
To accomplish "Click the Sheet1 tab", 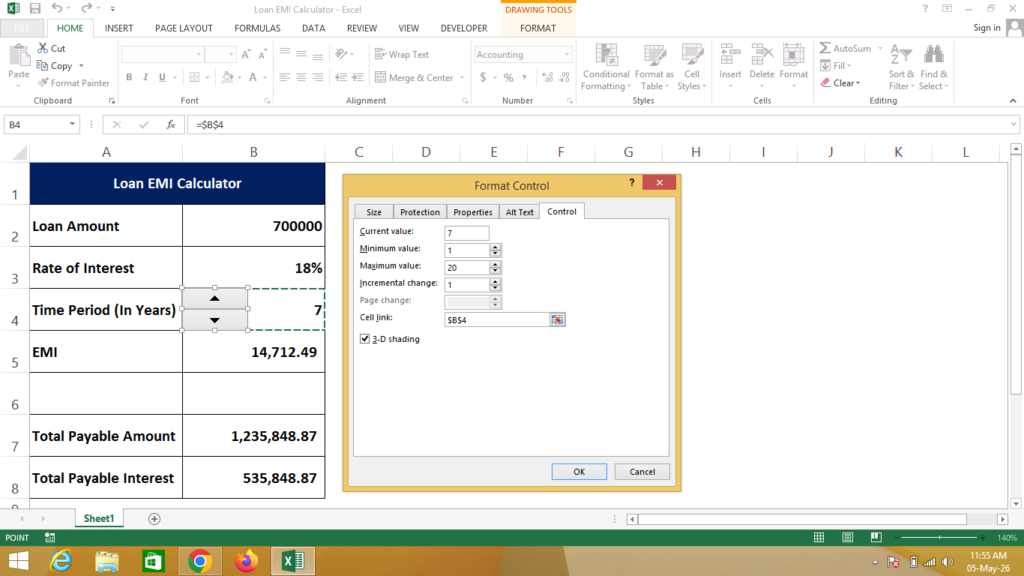I will tap(99, 519).
